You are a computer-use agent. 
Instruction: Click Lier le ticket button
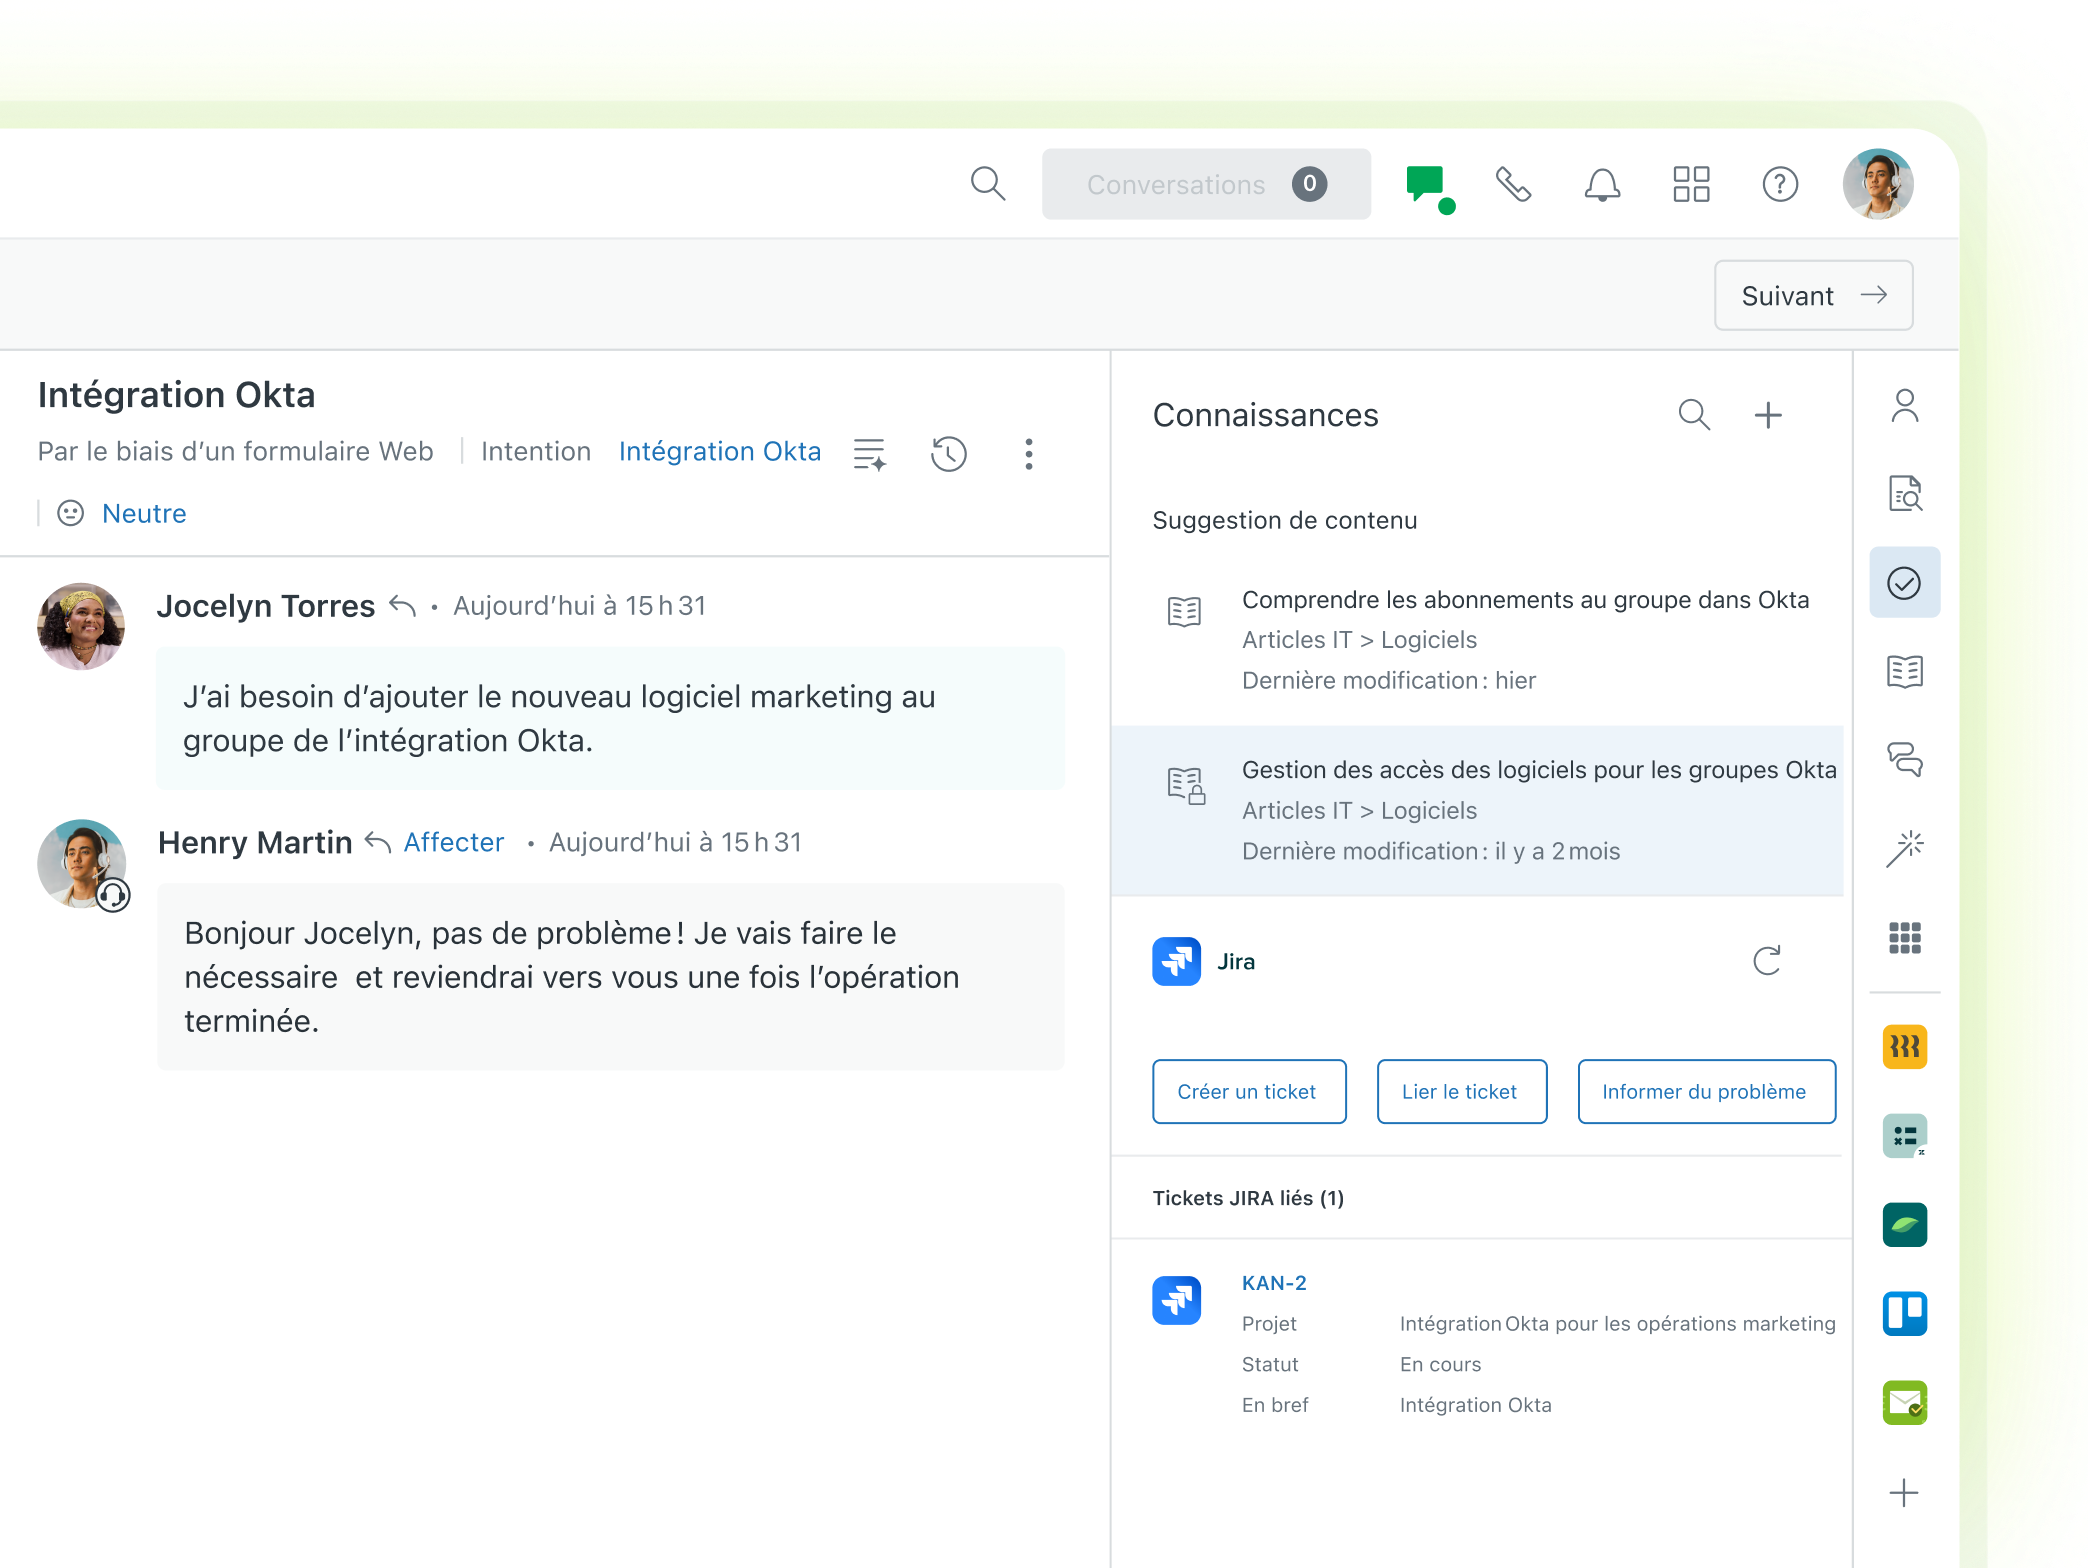coord(1461,1091)
